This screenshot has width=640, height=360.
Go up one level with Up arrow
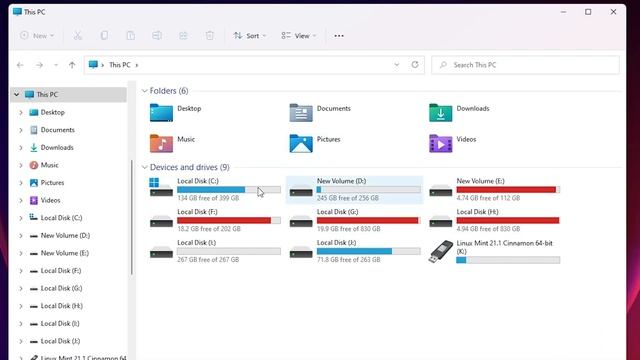(72, 65)
